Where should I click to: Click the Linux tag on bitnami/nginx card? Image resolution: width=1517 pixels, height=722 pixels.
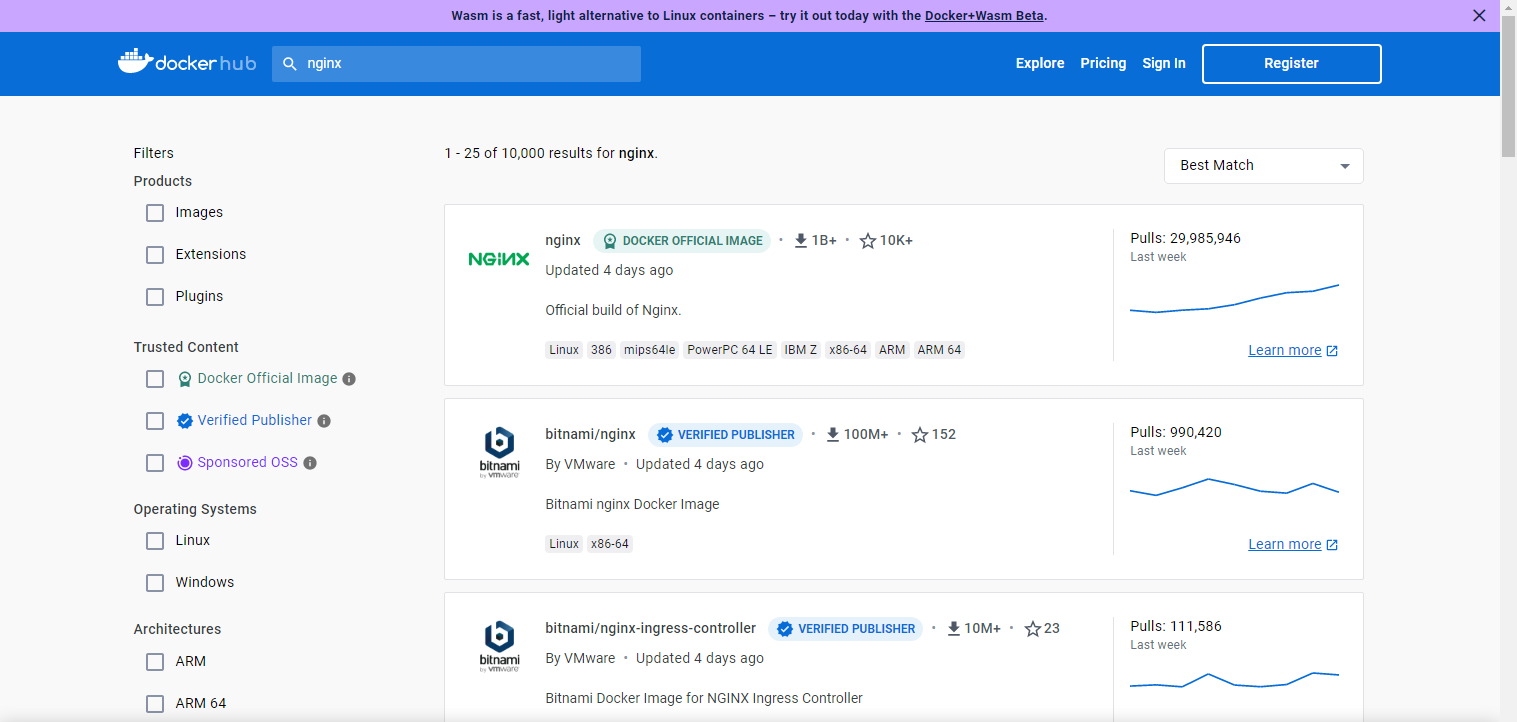coord(564,544)
